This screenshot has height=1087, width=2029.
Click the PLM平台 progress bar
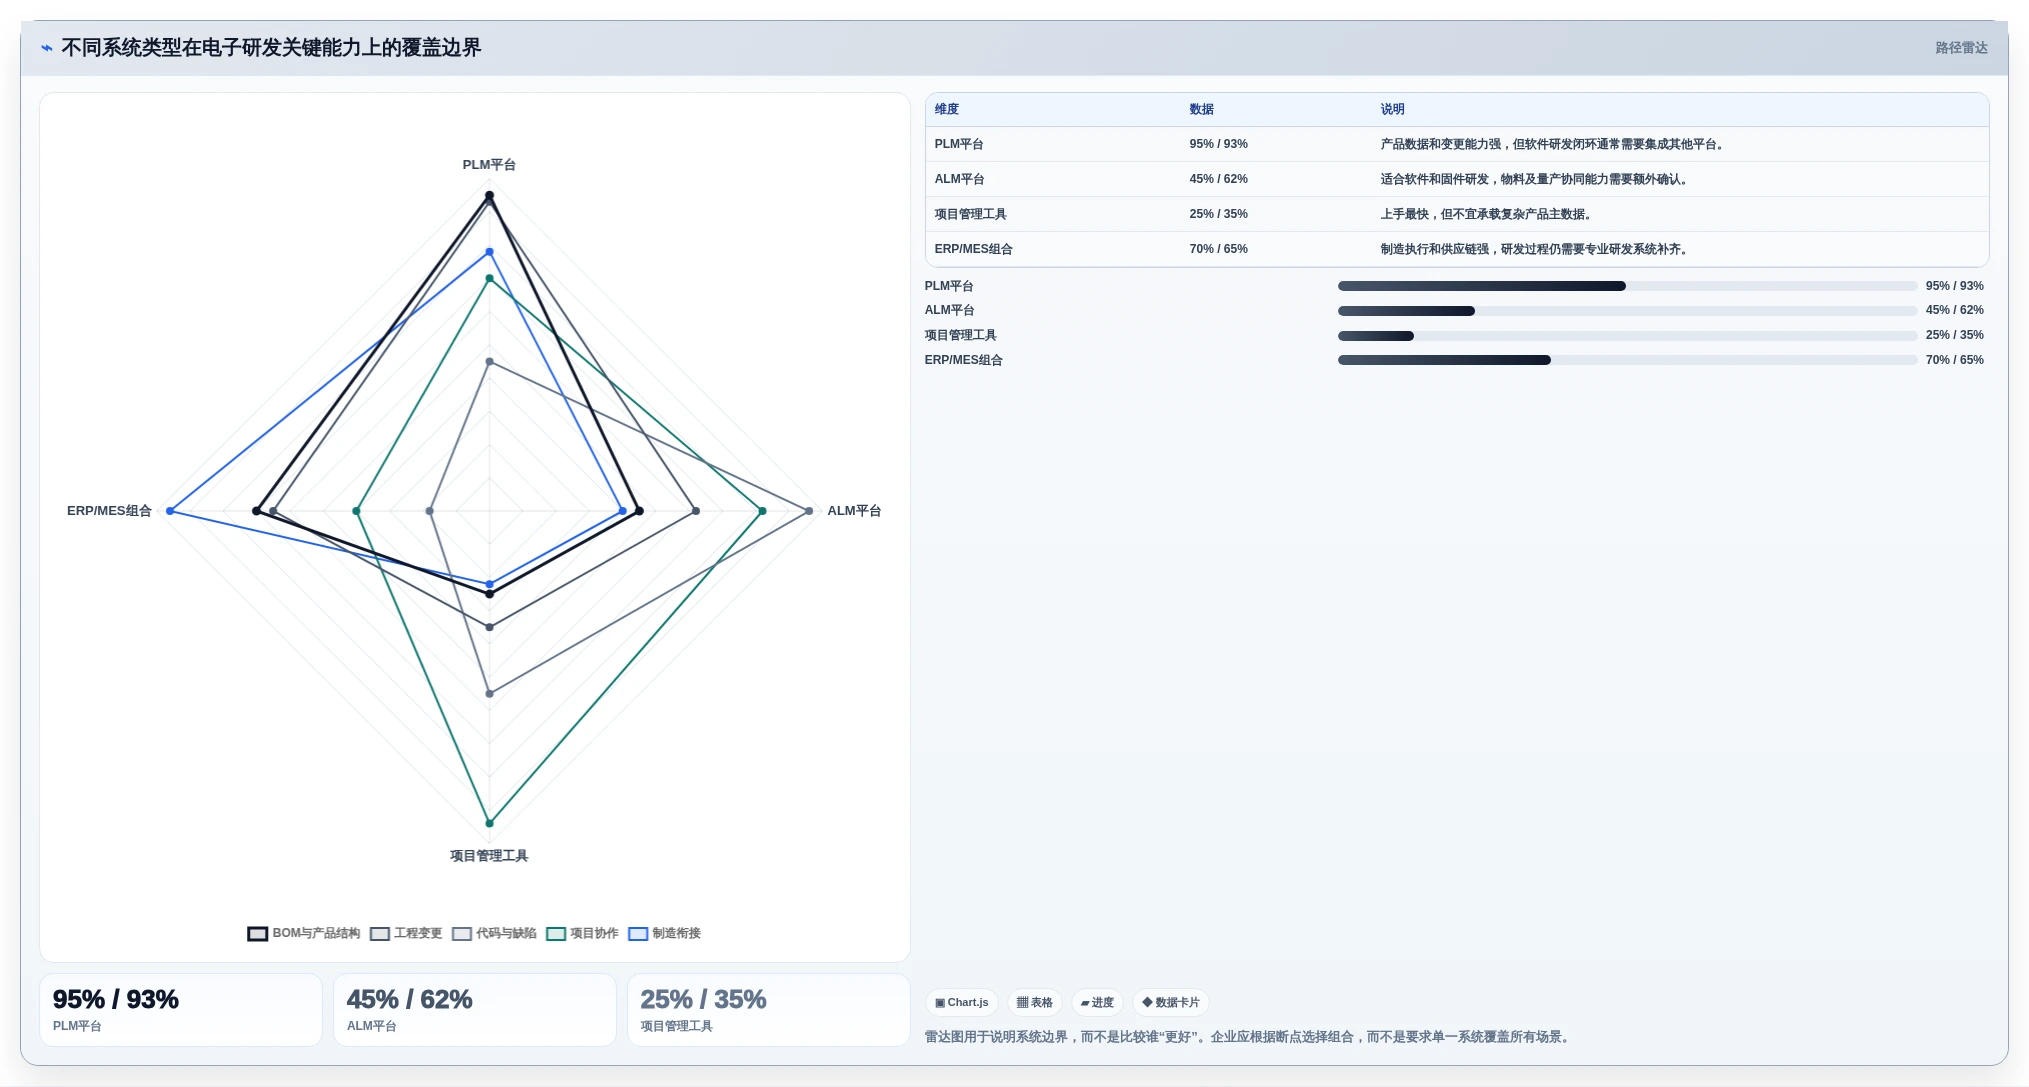point(1627,286)
